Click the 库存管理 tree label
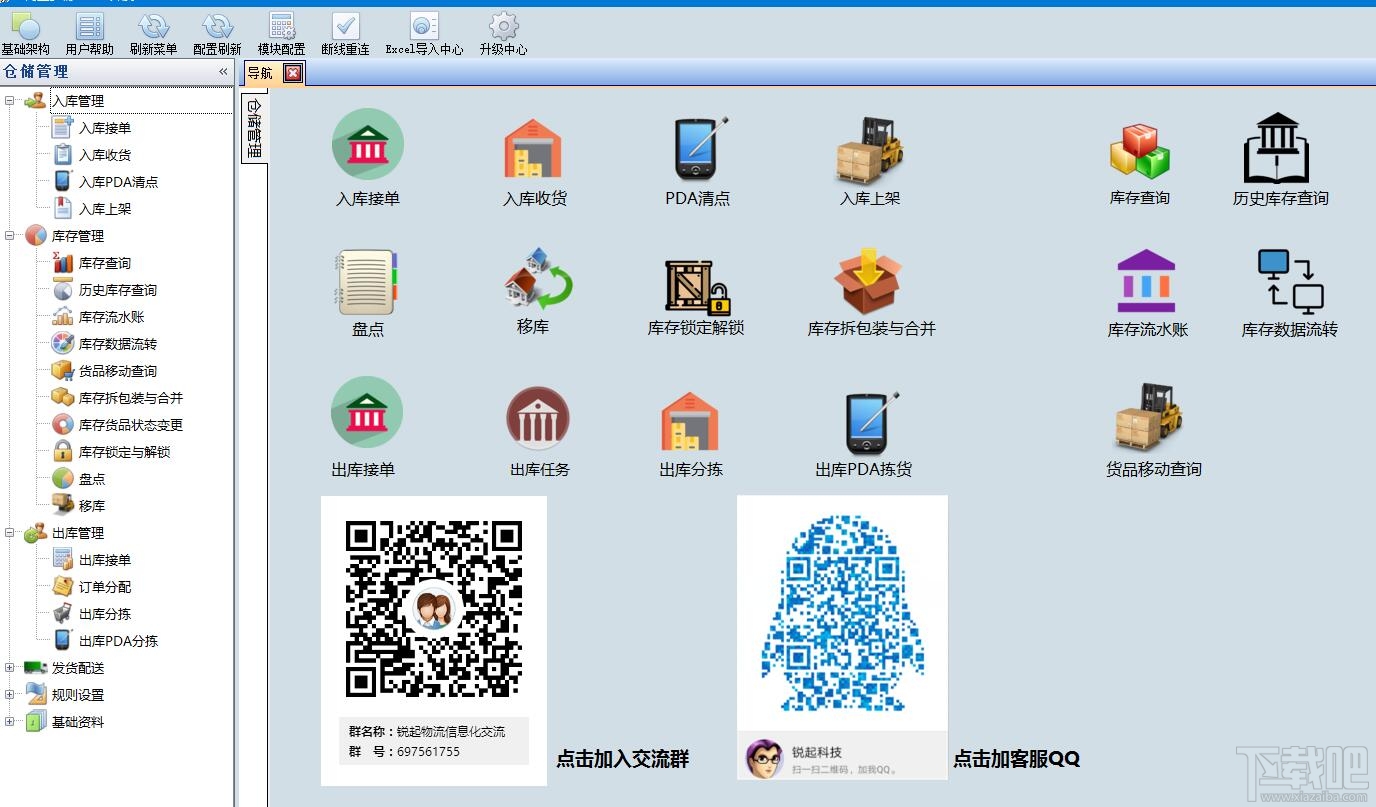The image size is (1376, 807). click(78, 236)
